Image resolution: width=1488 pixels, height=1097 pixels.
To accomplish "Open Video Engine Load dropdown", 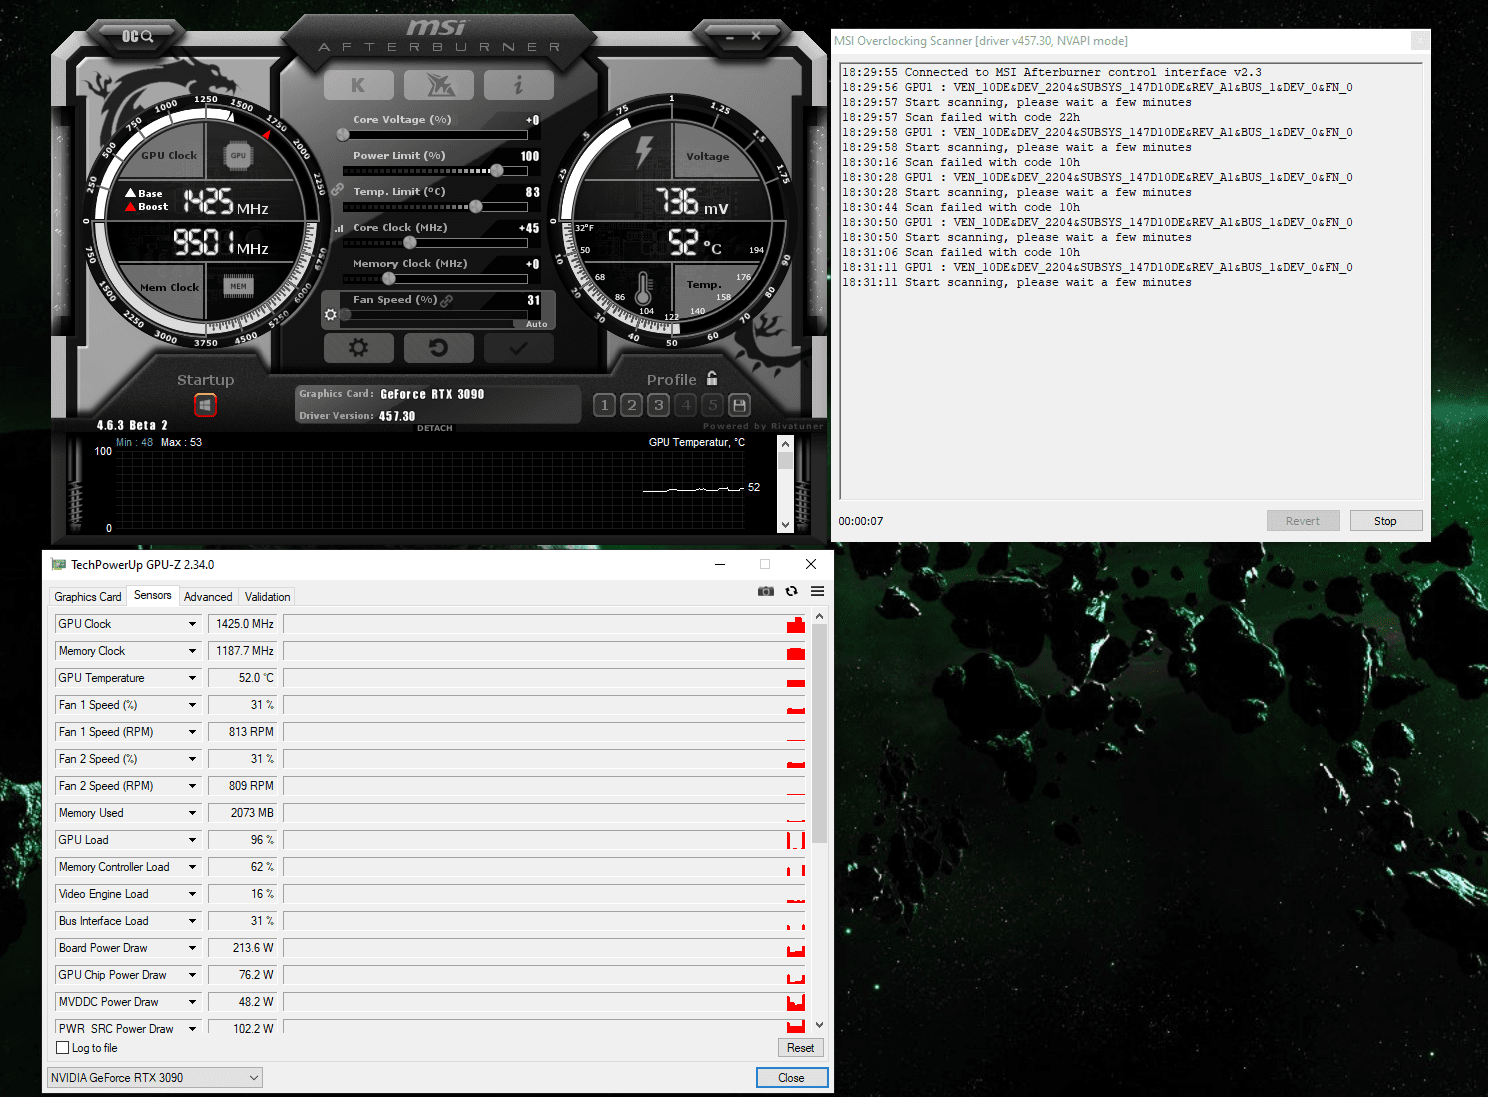I will coord(193,894).
